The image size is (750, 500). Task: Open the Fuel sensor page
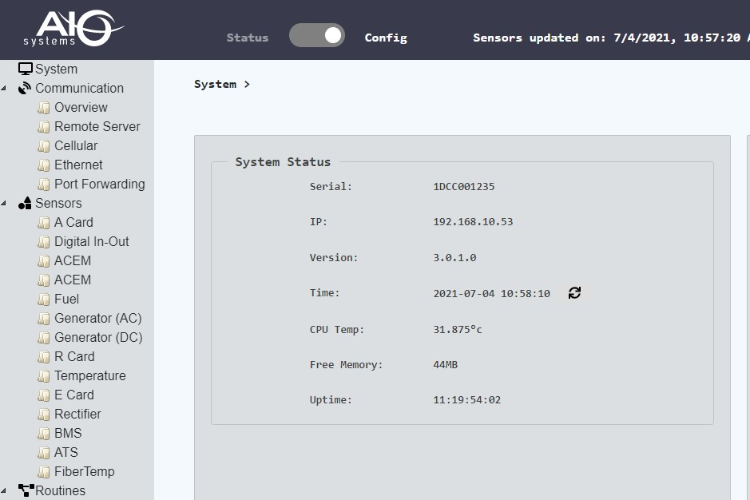[x=66, y=299]
